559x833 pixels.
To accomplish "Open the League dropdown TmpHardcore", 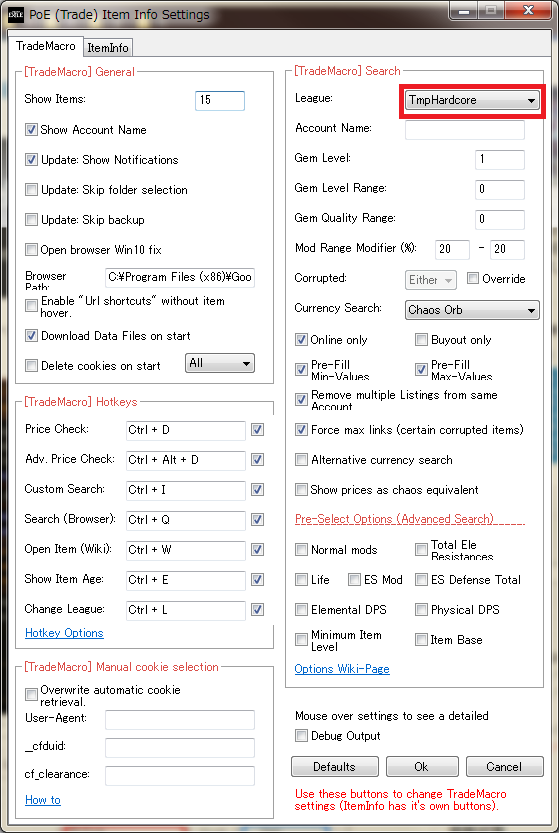I will [x=472, y=100].
